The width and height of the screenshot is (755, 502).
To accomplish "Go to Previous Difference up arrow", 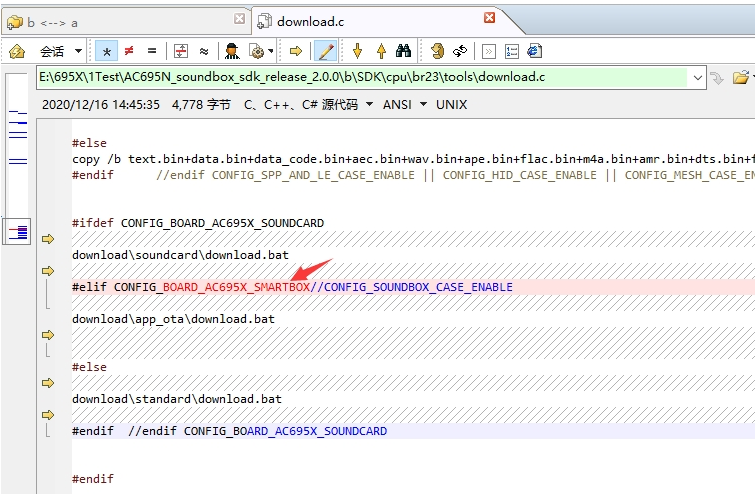I will click(x=381, y=51).
